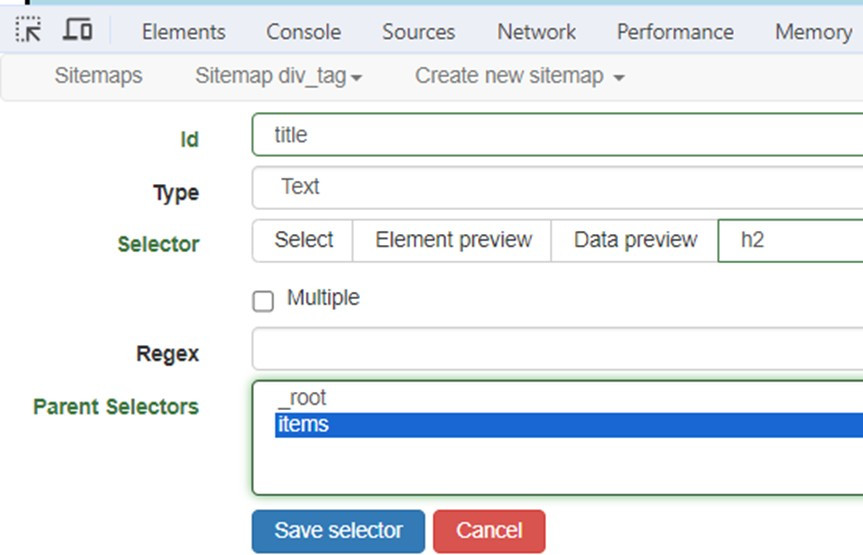Click the Save selector button
This screenshot has width=863, height=555.
338,531
